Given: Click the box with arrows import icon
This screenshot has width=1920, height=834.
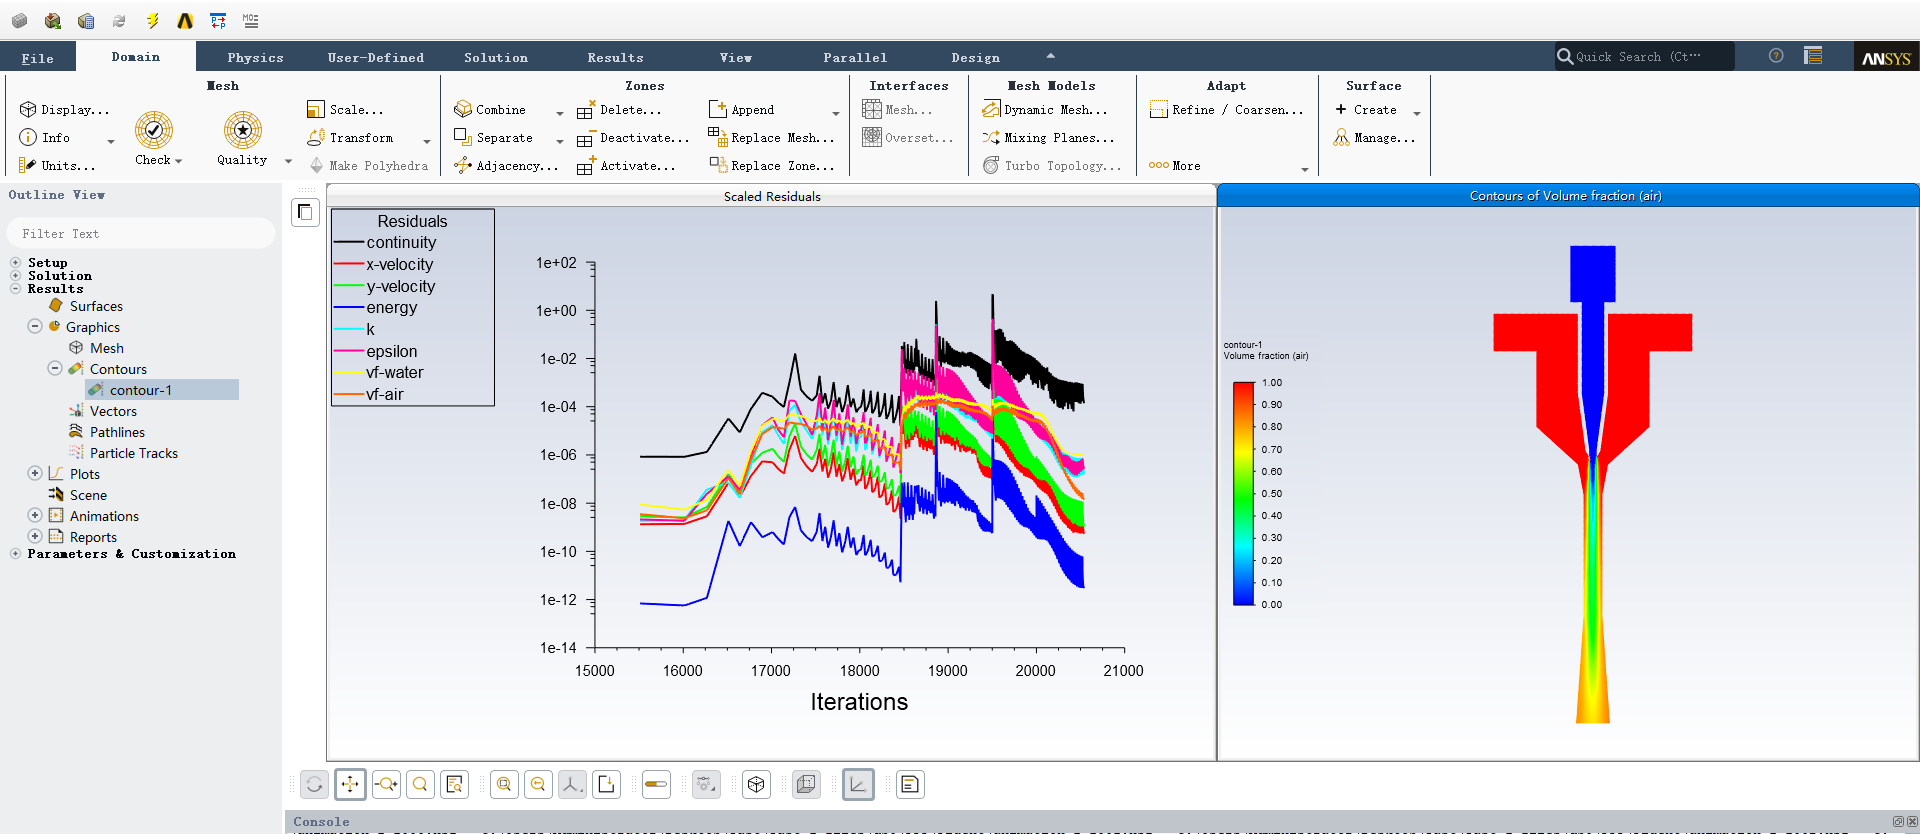Looking at the screenshot, I should pos(53,20).
